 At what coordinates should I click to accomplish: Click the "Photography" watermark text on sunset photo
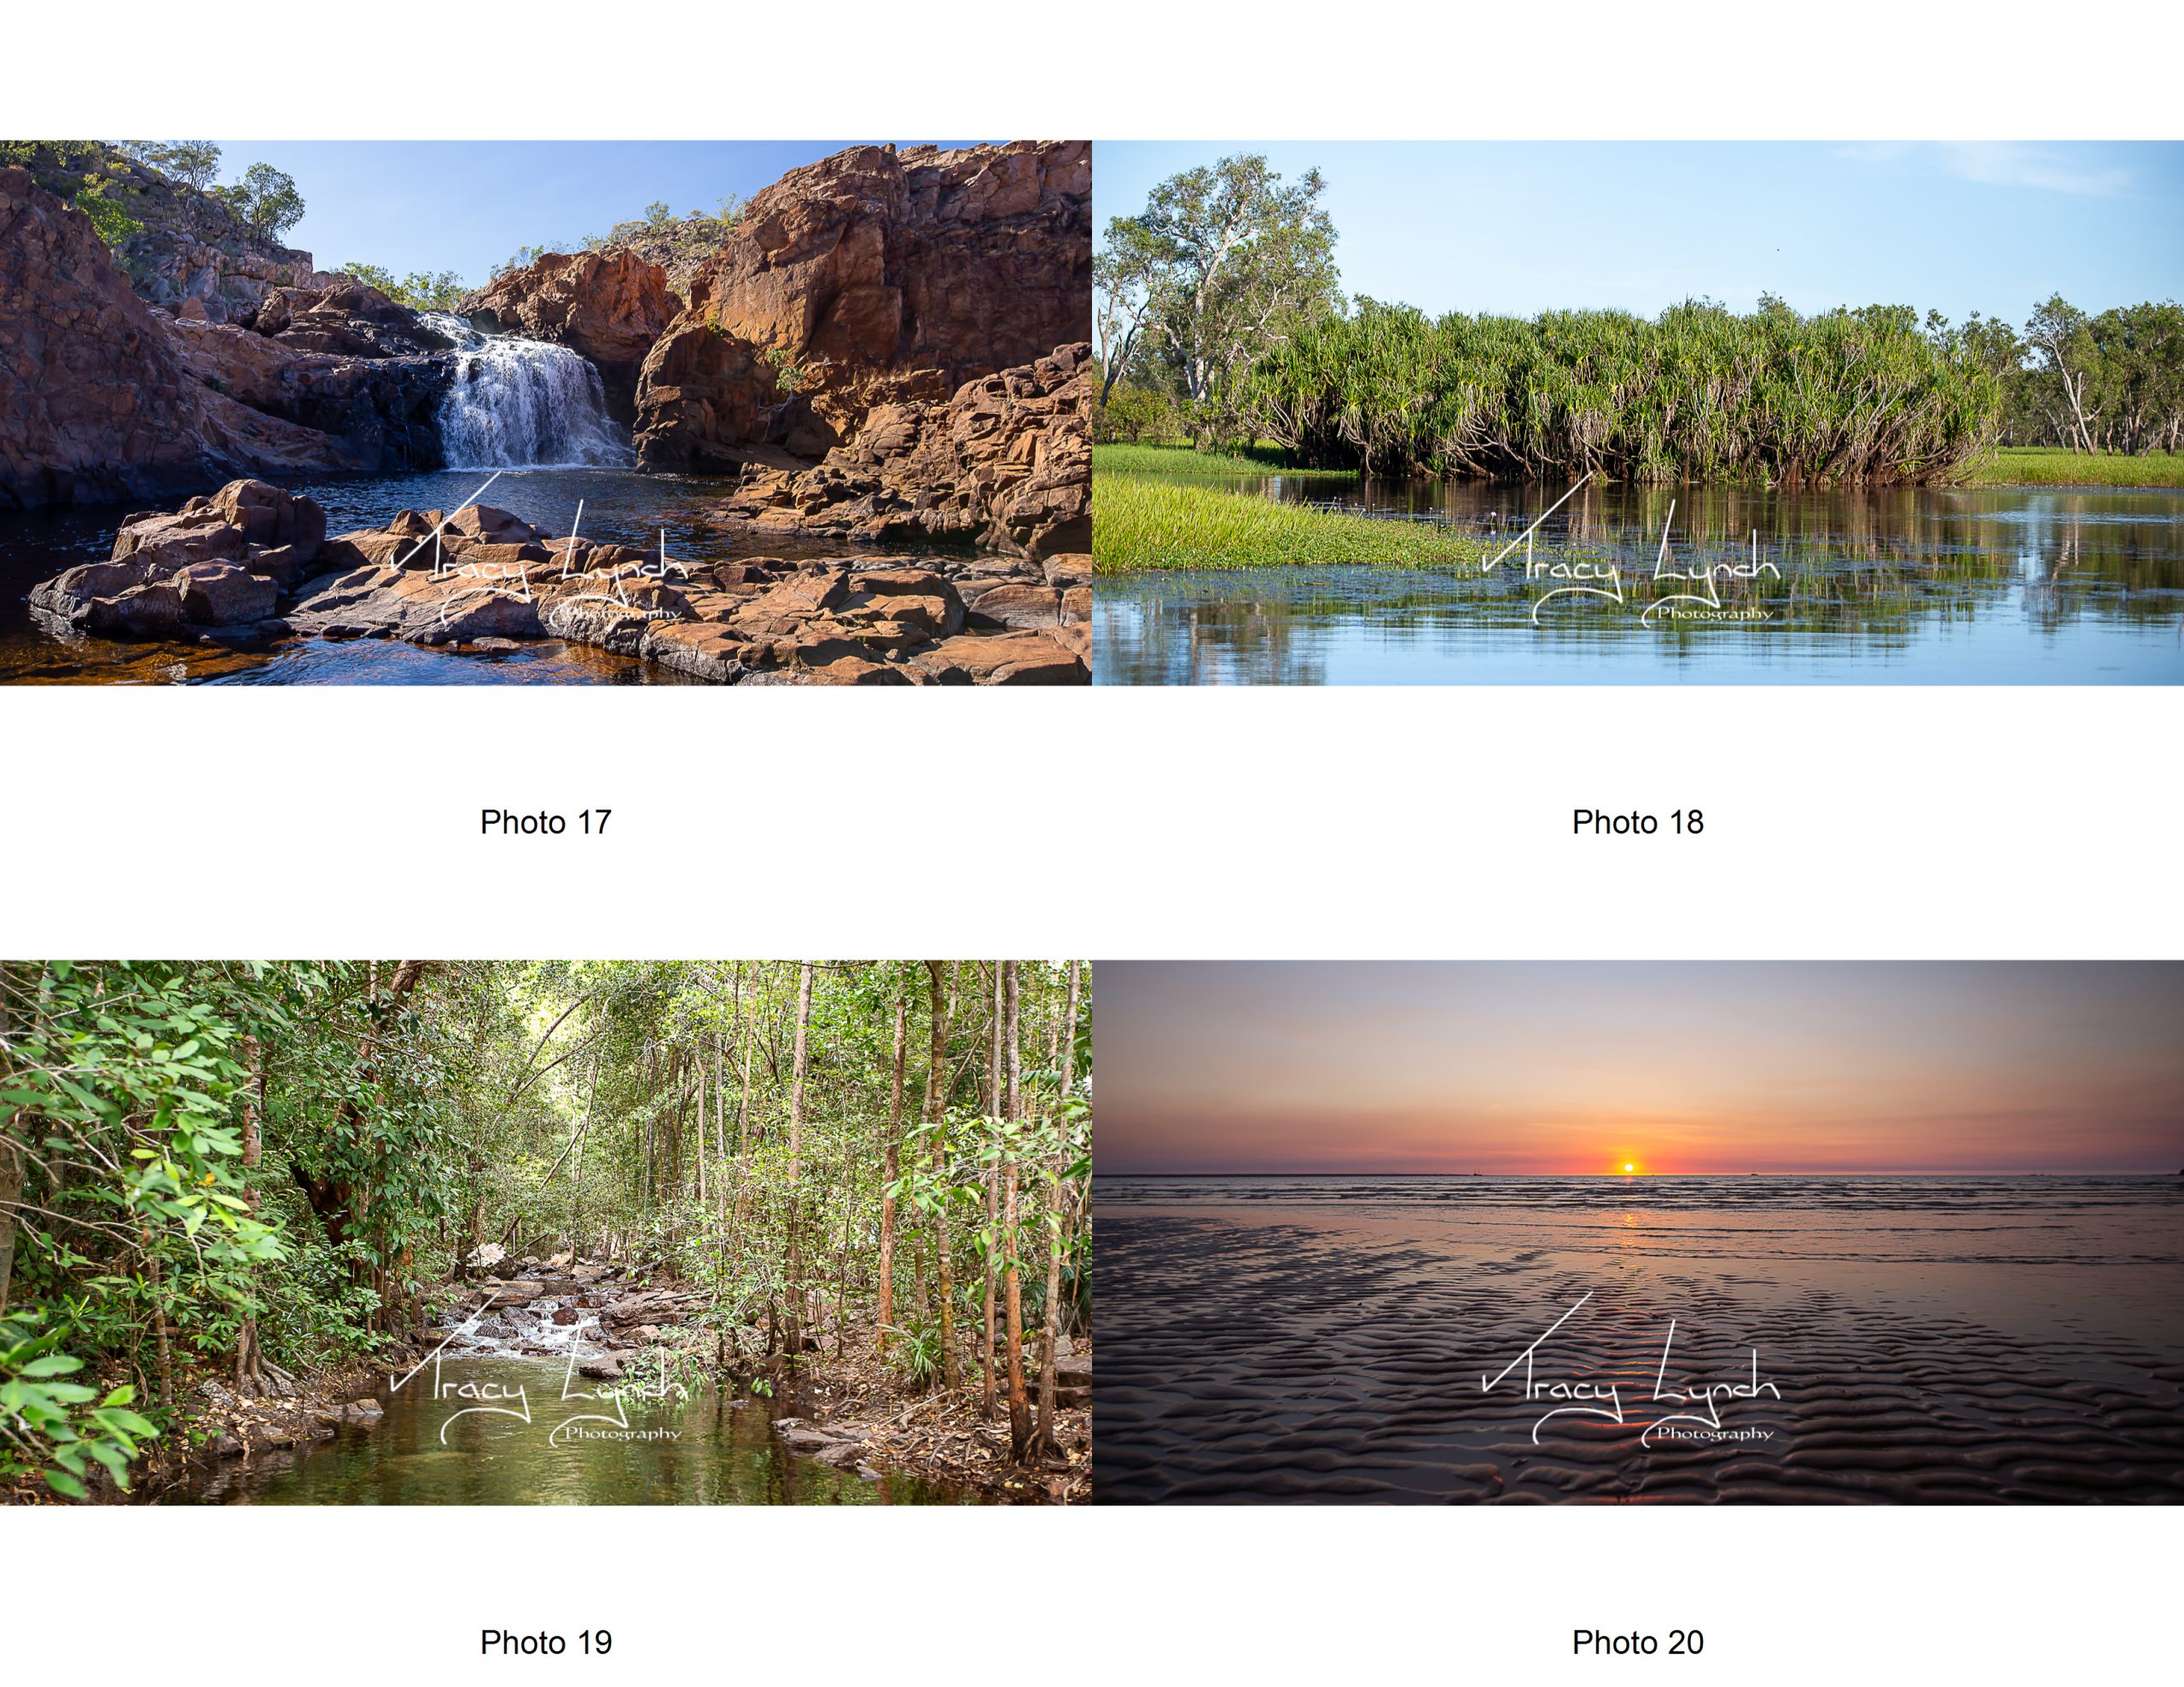1714,1433
